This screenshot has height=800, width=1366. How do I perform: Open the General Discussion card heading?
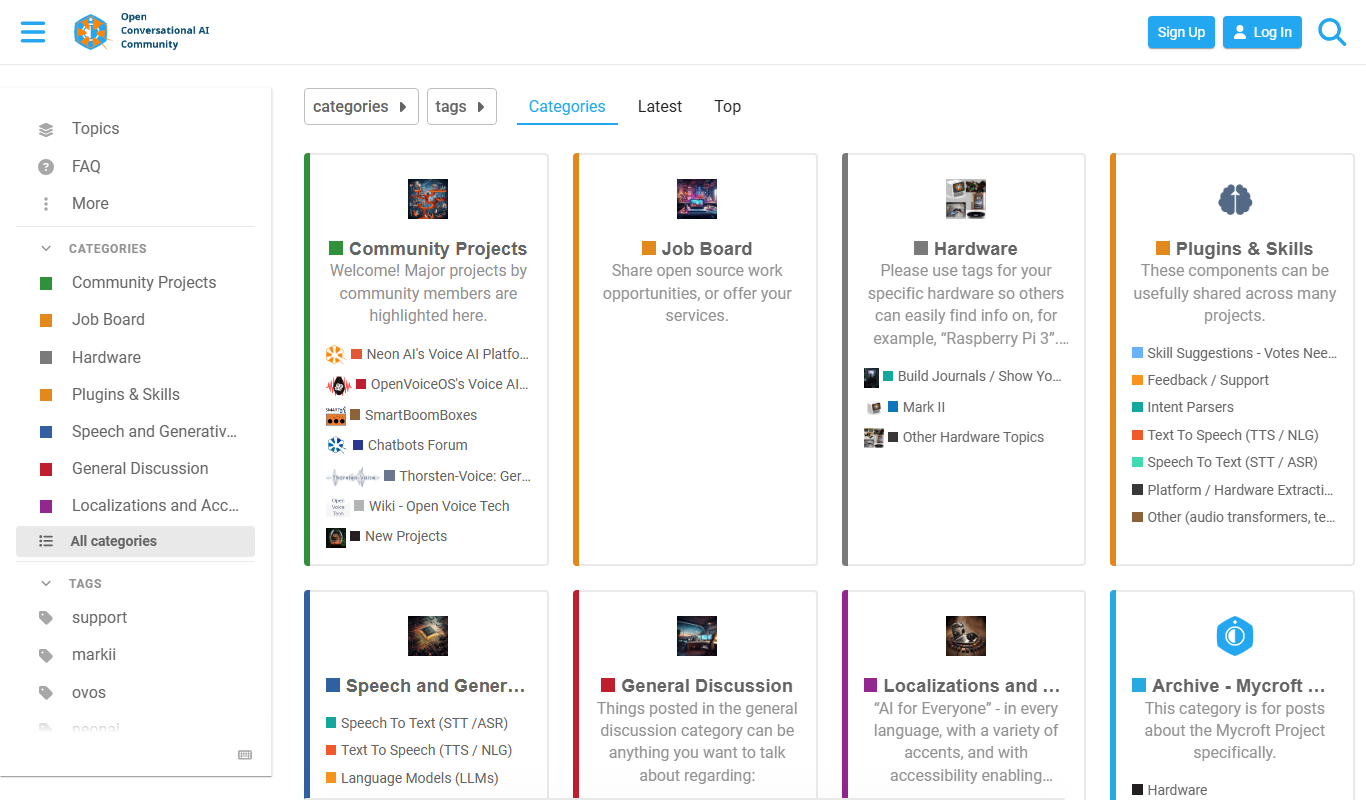pyautogui.click(x=707, y=686)
